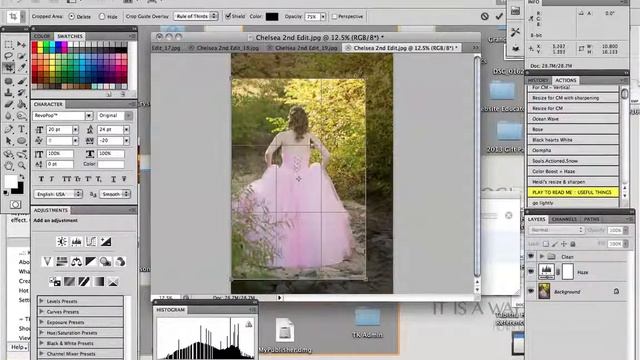Select the Dodge tool

(21, 116)
